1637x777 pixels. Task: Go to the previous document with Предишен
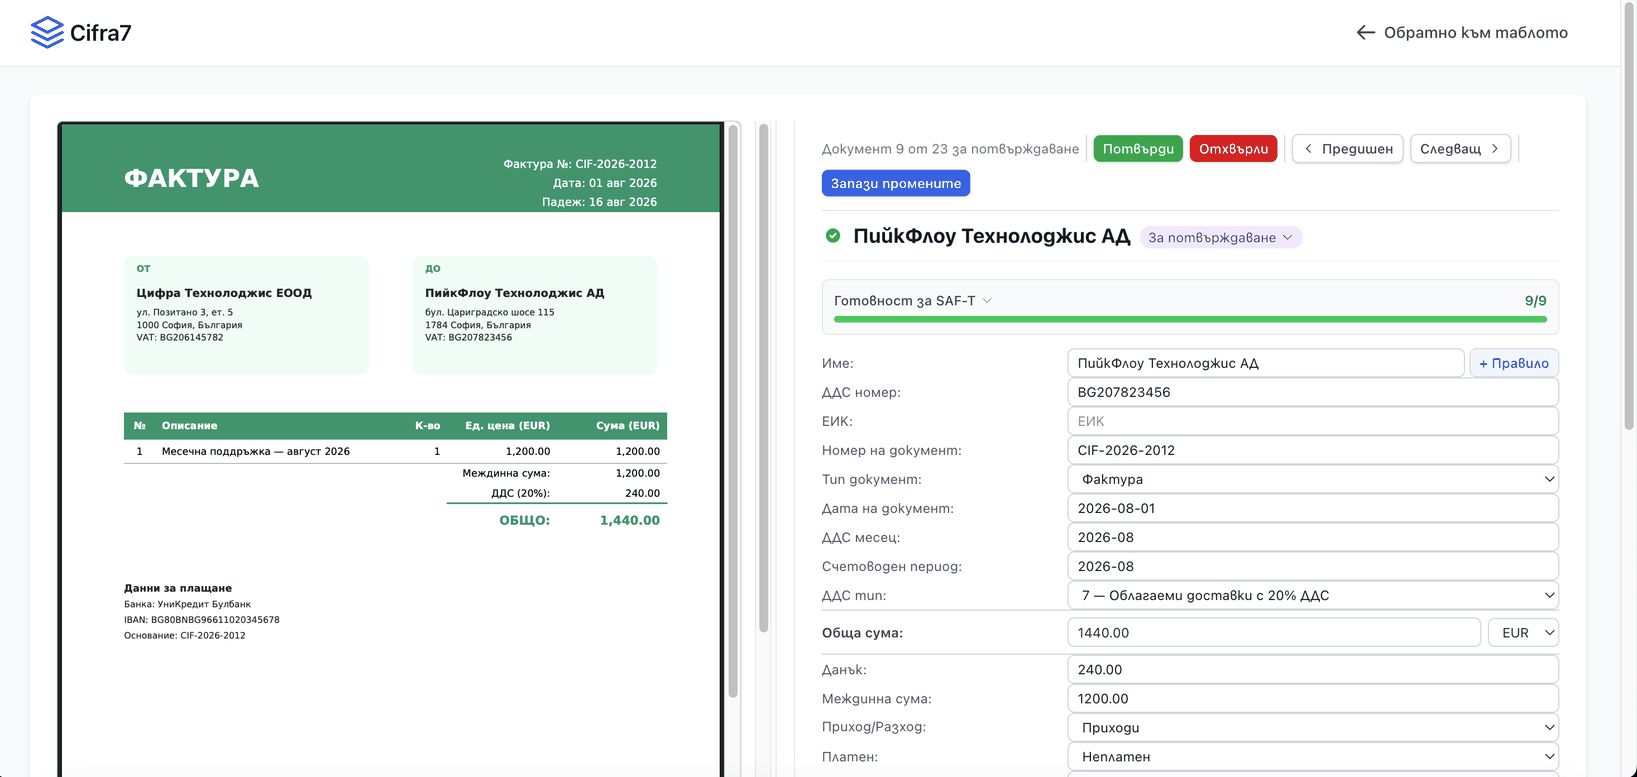pyautogui.click(x=1348, y=148)
